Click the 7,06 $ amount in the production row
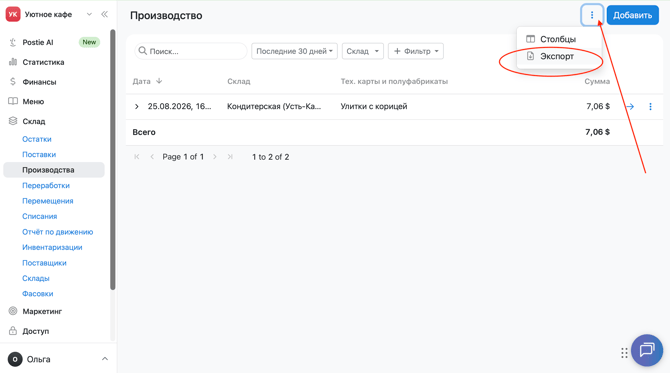670x373 pixels. [x=598, y=106]
